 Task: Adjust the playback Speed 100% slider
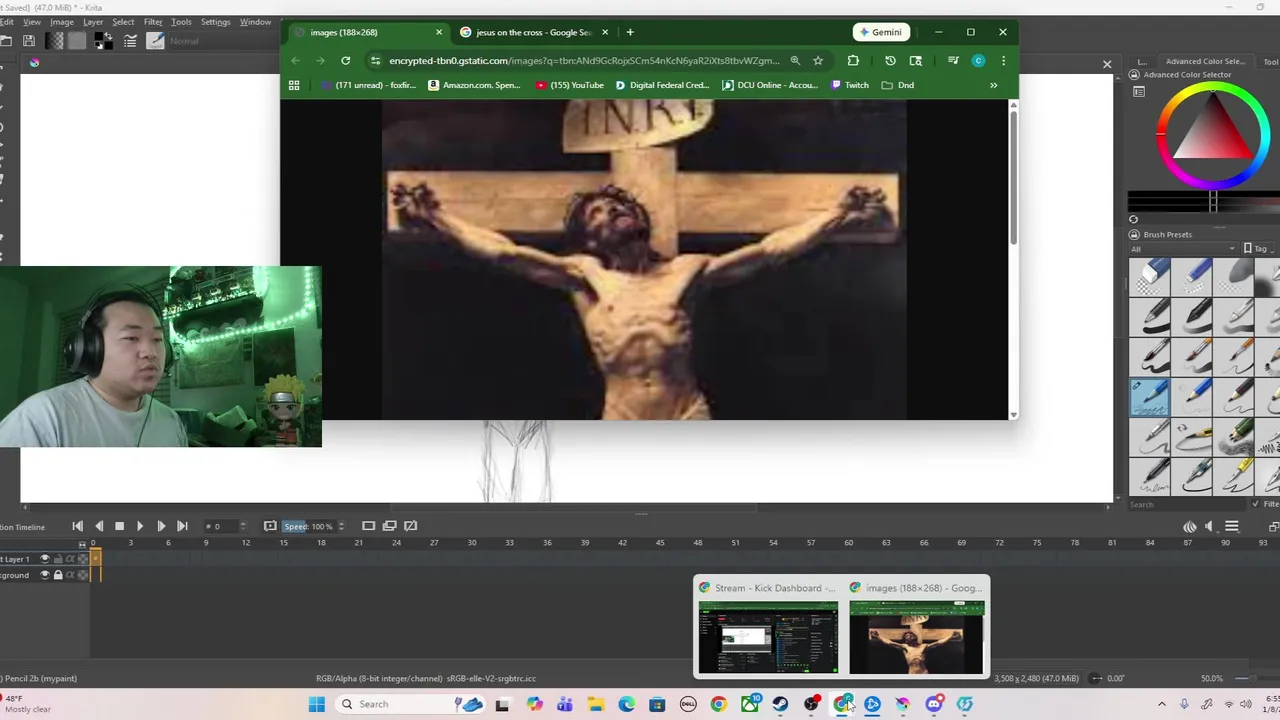[312, 526]
